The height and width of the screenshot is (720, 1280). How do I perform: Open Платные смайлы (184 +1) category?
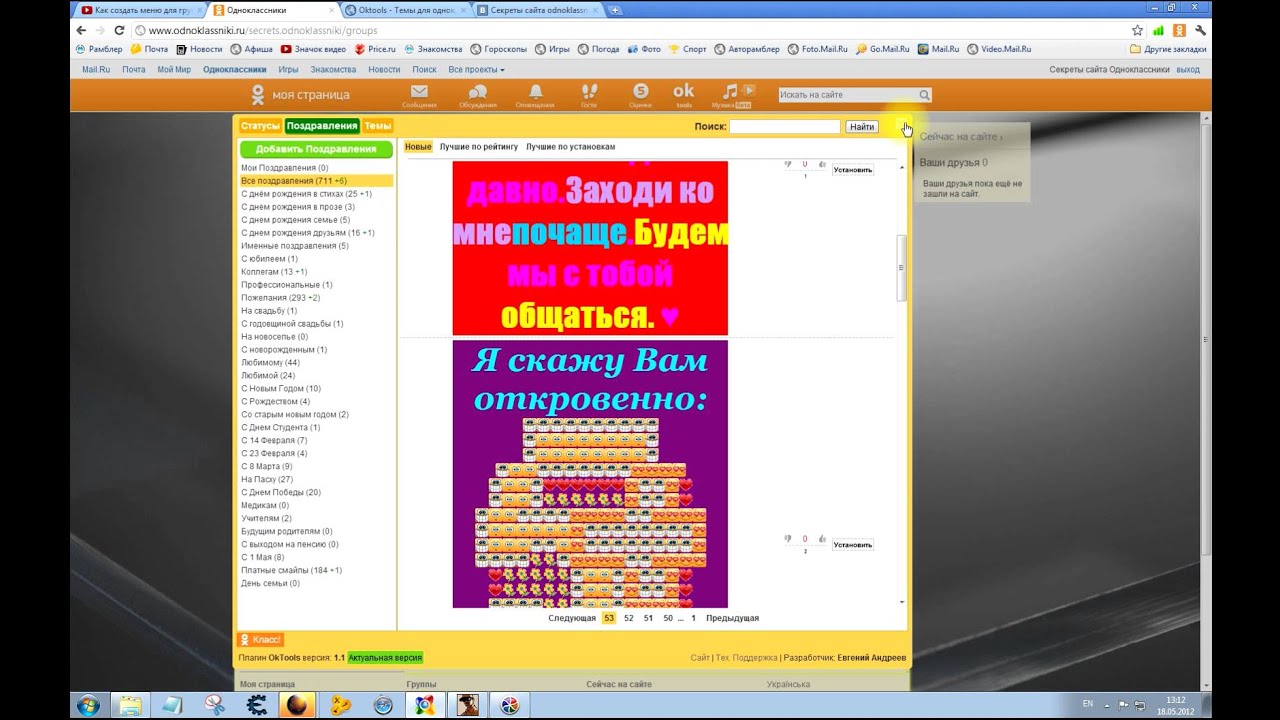291,571
